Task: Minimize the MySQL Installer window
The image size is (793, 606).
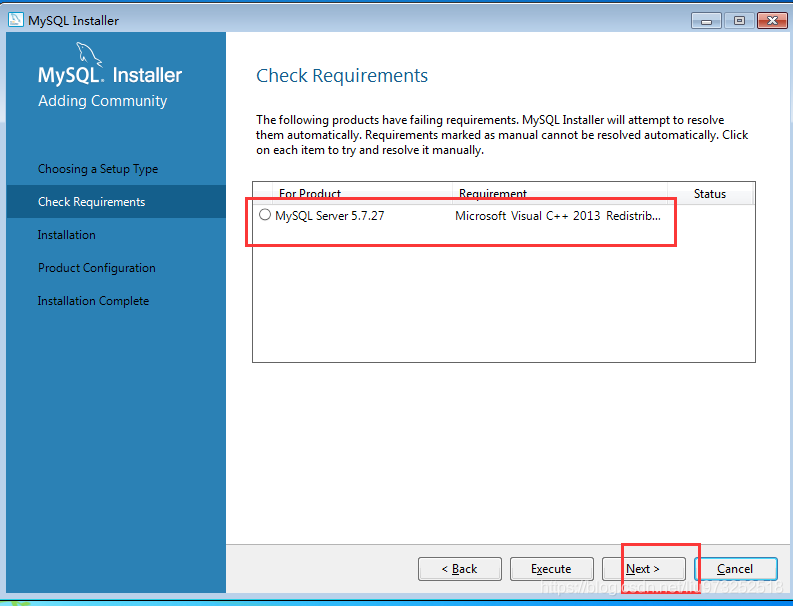Action: coord(706,21)
